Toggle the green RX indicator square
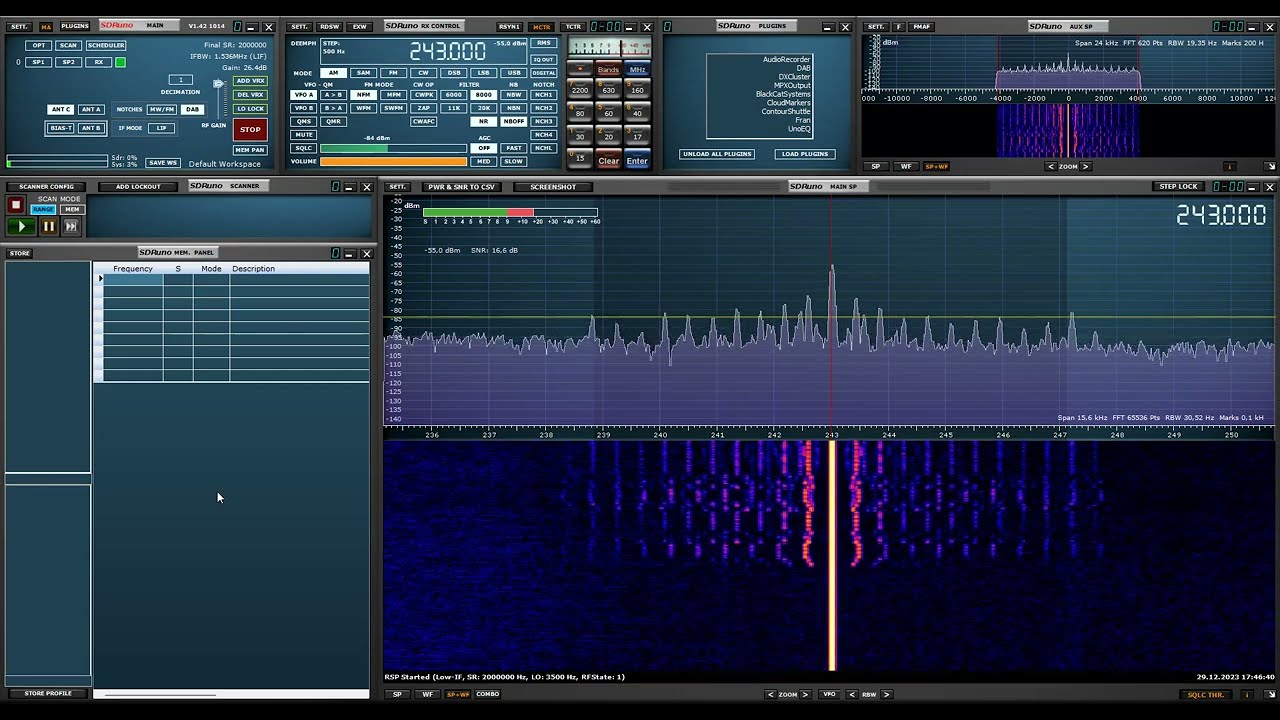The image size is (1280, 720). point(120,62)
